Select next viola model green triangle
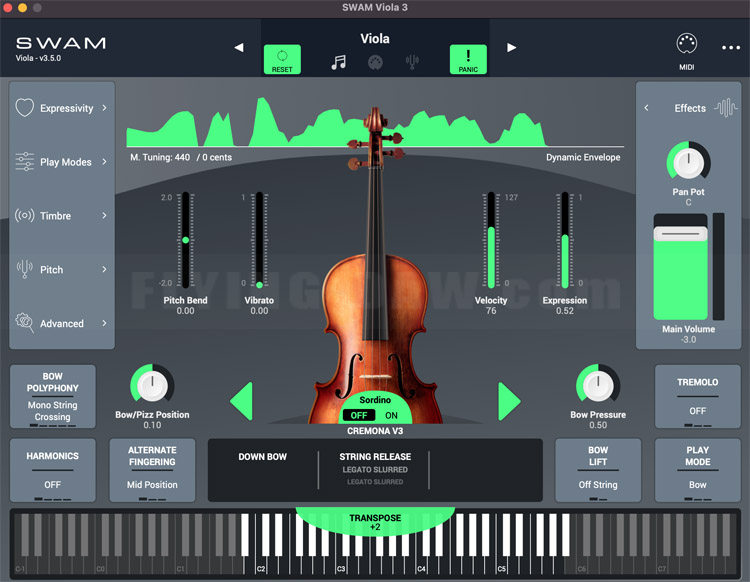 tap(509, 401)
